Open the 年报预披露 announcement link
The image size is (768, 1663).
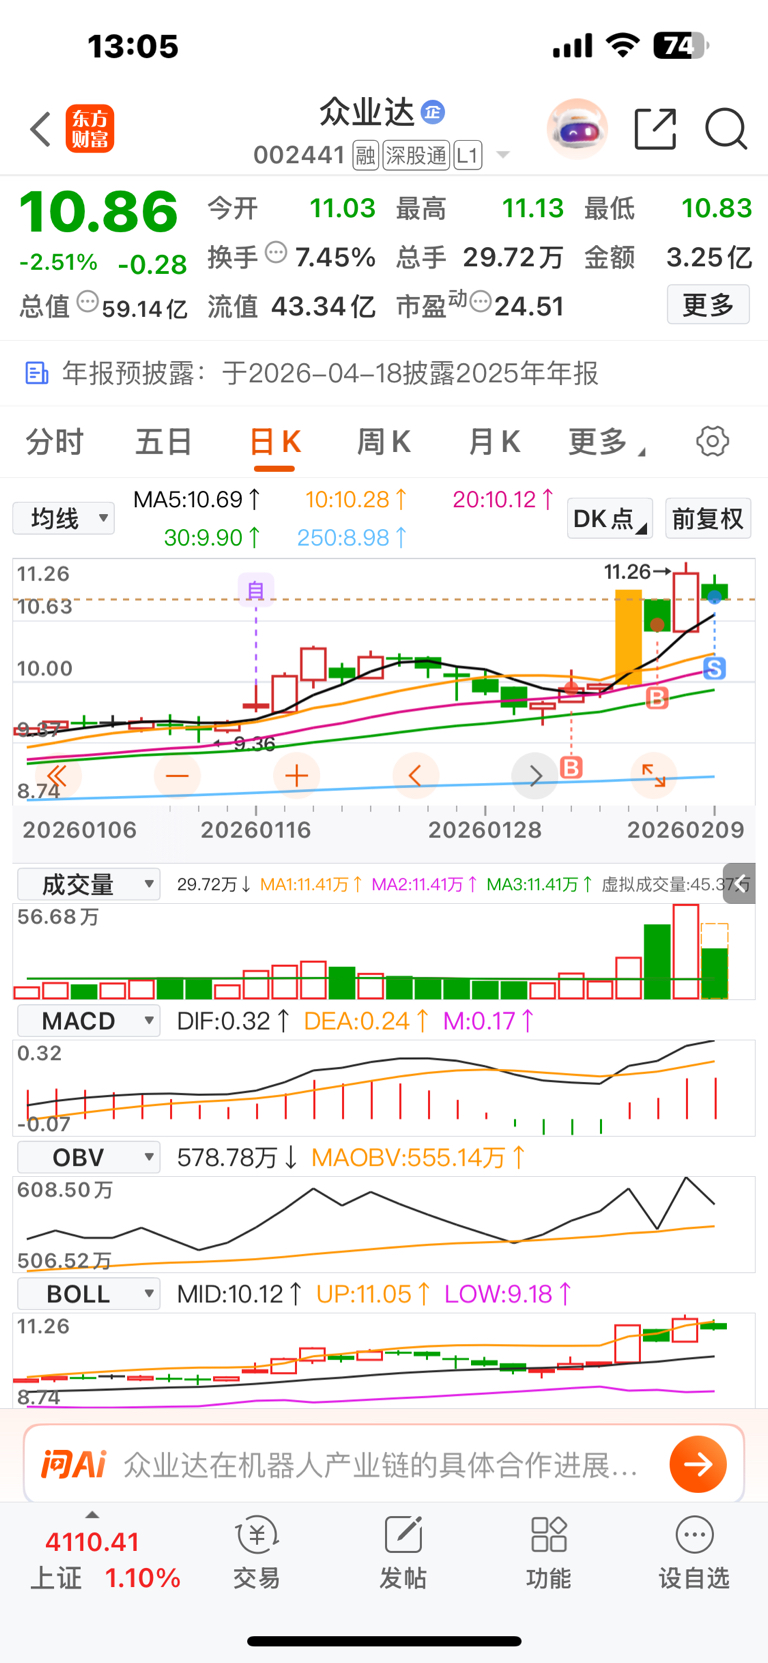(x=330, y=373)
